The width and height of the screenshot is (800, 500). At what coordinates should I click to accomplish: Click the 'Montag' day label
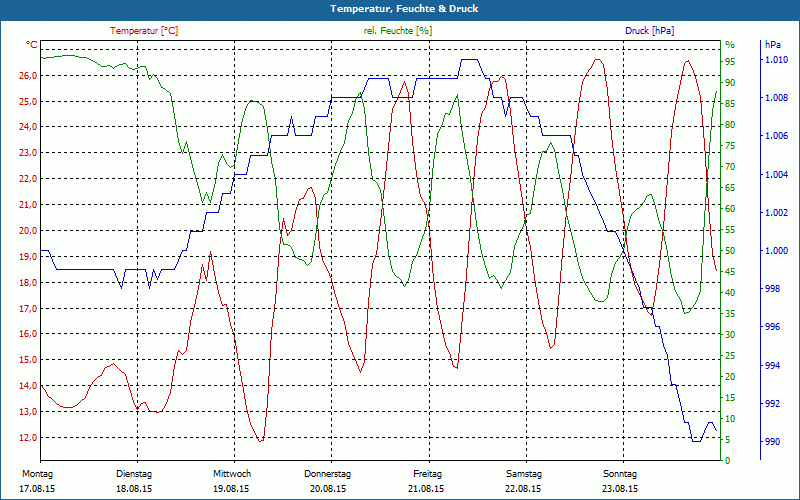point(37,474)
